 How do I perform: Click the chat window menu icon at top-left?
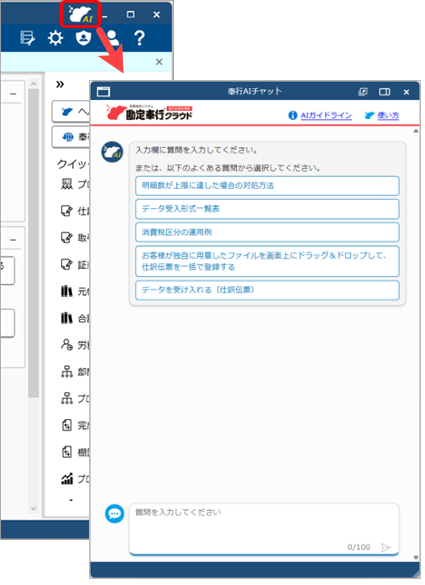pos(103,91)
